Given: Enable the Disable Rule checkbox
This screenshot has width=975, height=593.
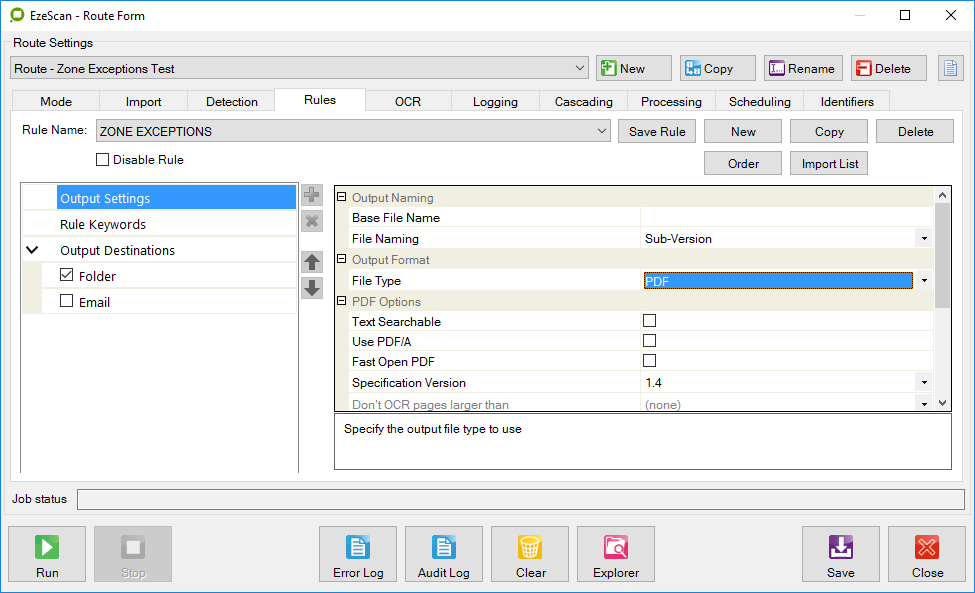Looking at the screenshot, I should (x=102, y=160).
